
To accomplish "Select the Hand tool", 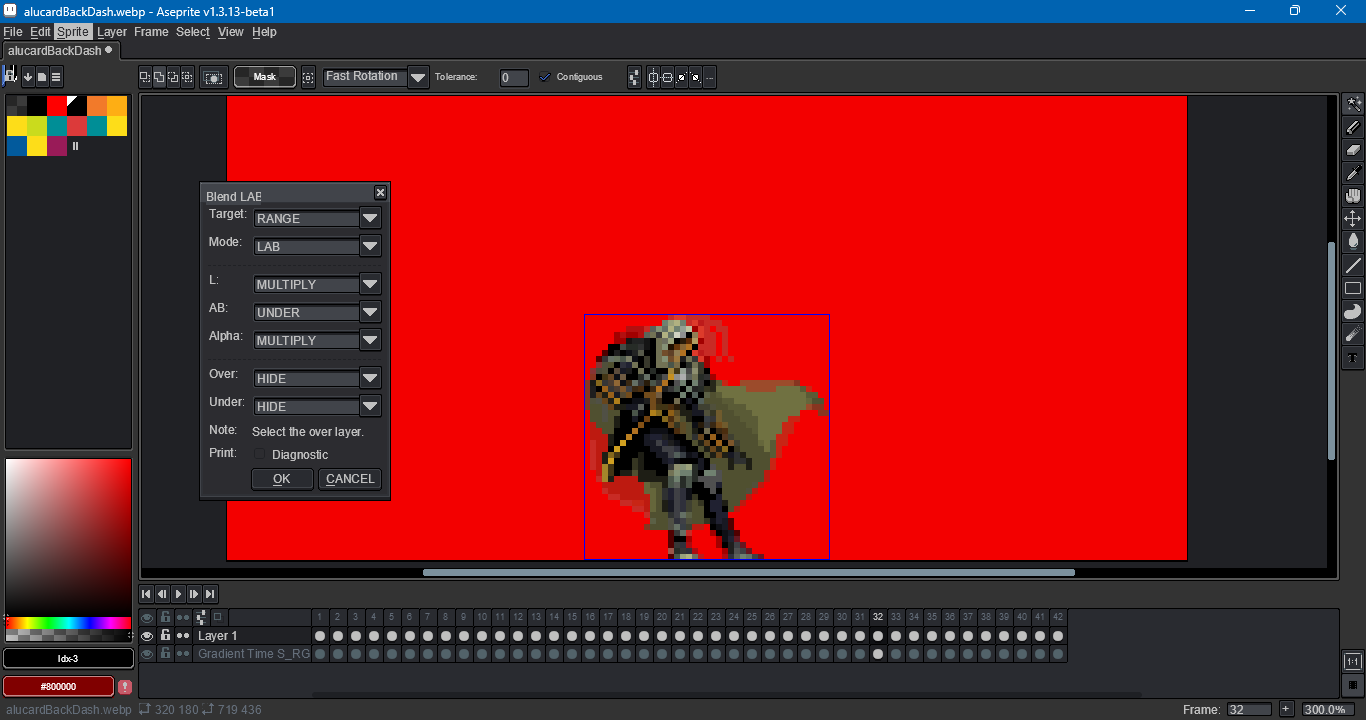I will click(x=1353, y=196).
